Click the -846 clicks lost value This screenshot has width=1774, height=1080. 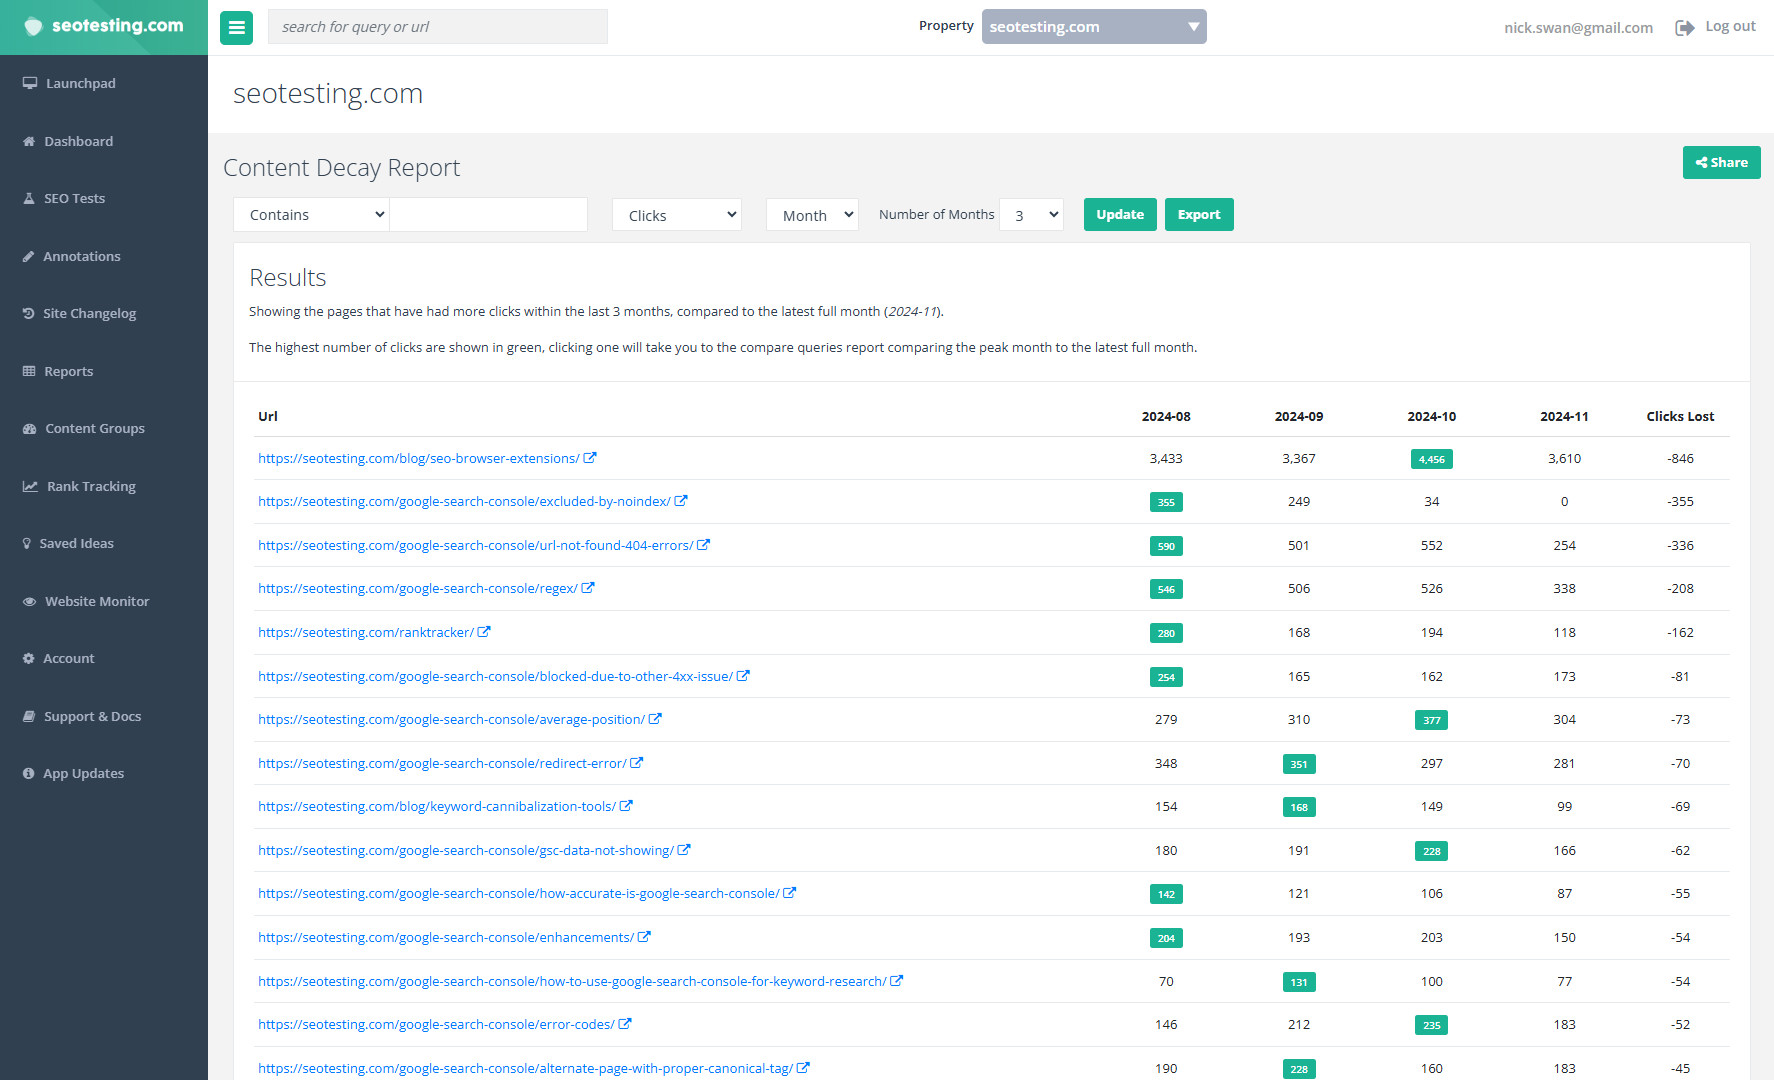1680,458
